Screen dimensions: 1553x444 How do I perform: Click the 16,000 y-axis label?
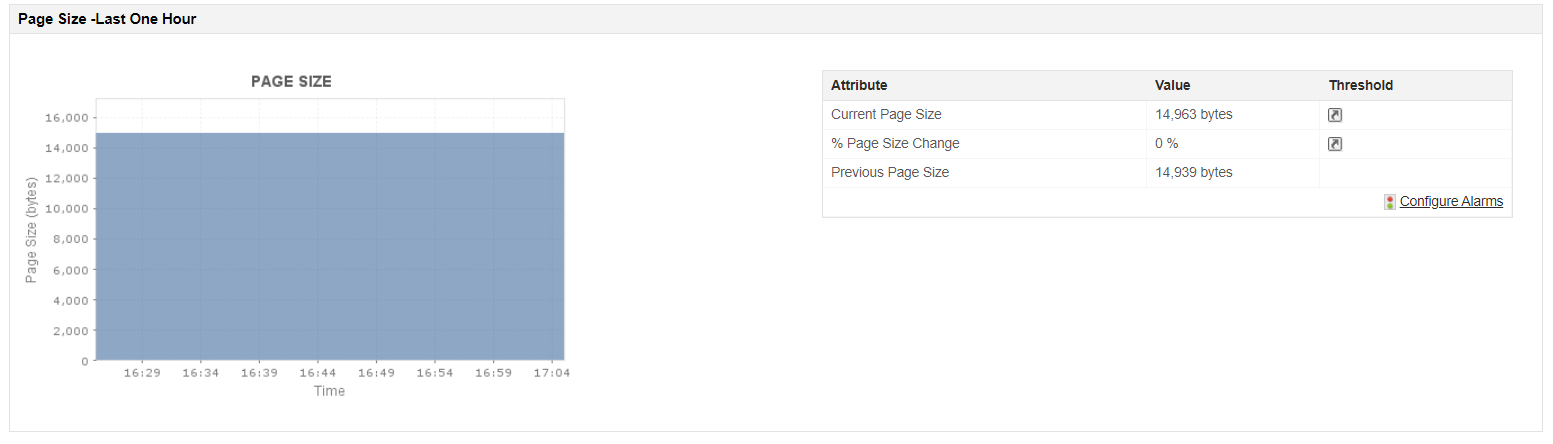67,118
